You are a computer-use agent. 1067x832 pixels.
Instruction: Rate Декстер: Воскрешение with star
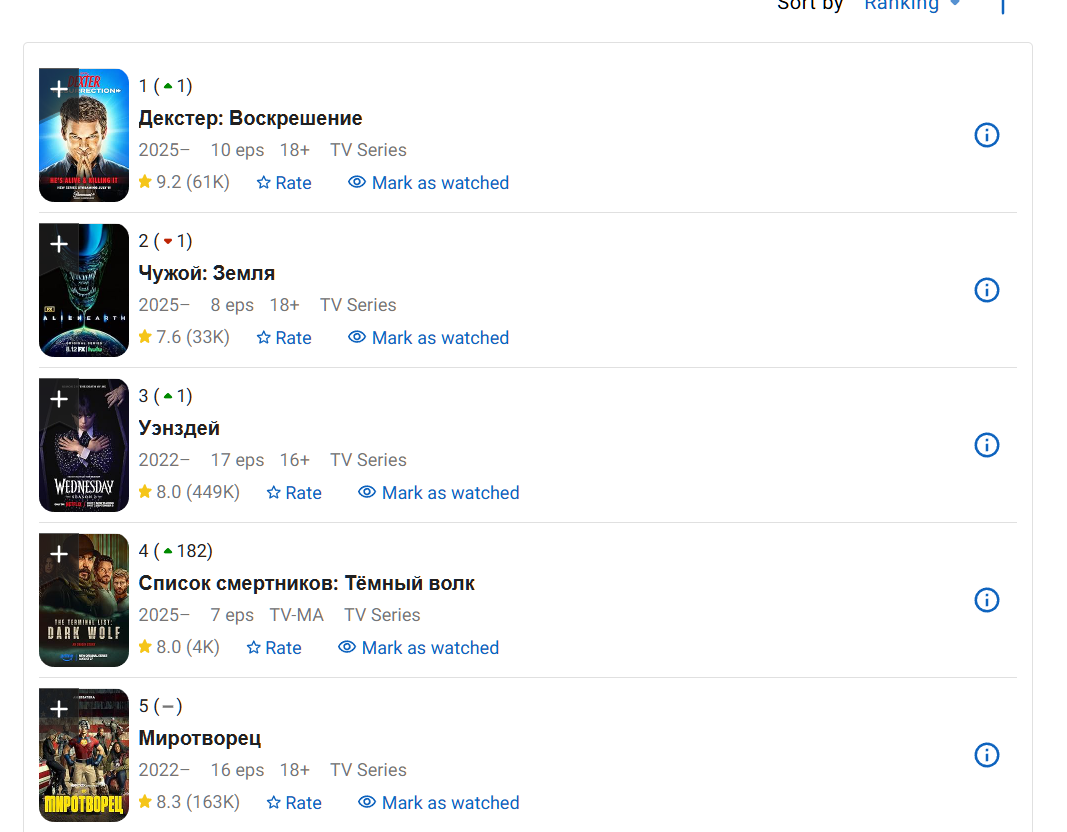point(284,182)
